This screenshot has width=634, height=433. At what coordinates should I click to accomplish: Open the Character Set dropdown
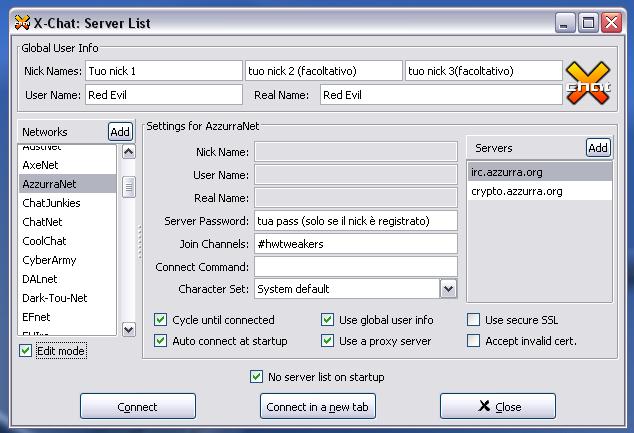click(447, 289)
